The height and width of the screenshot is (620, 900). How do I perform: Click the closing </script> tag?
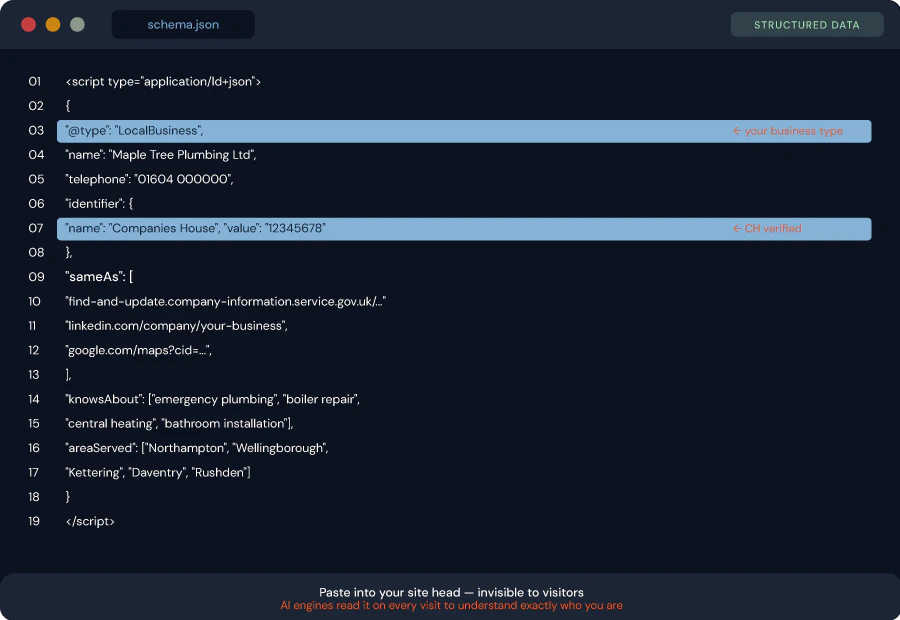pos(90,521)
